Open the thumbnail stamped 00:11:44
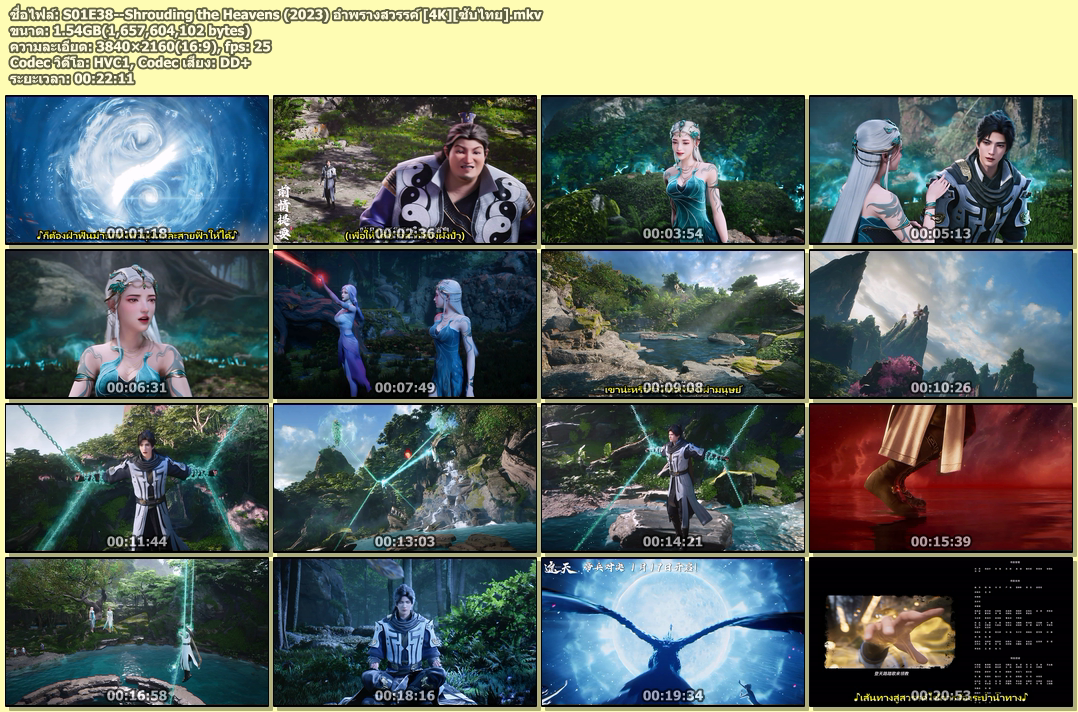 [137, 478]
